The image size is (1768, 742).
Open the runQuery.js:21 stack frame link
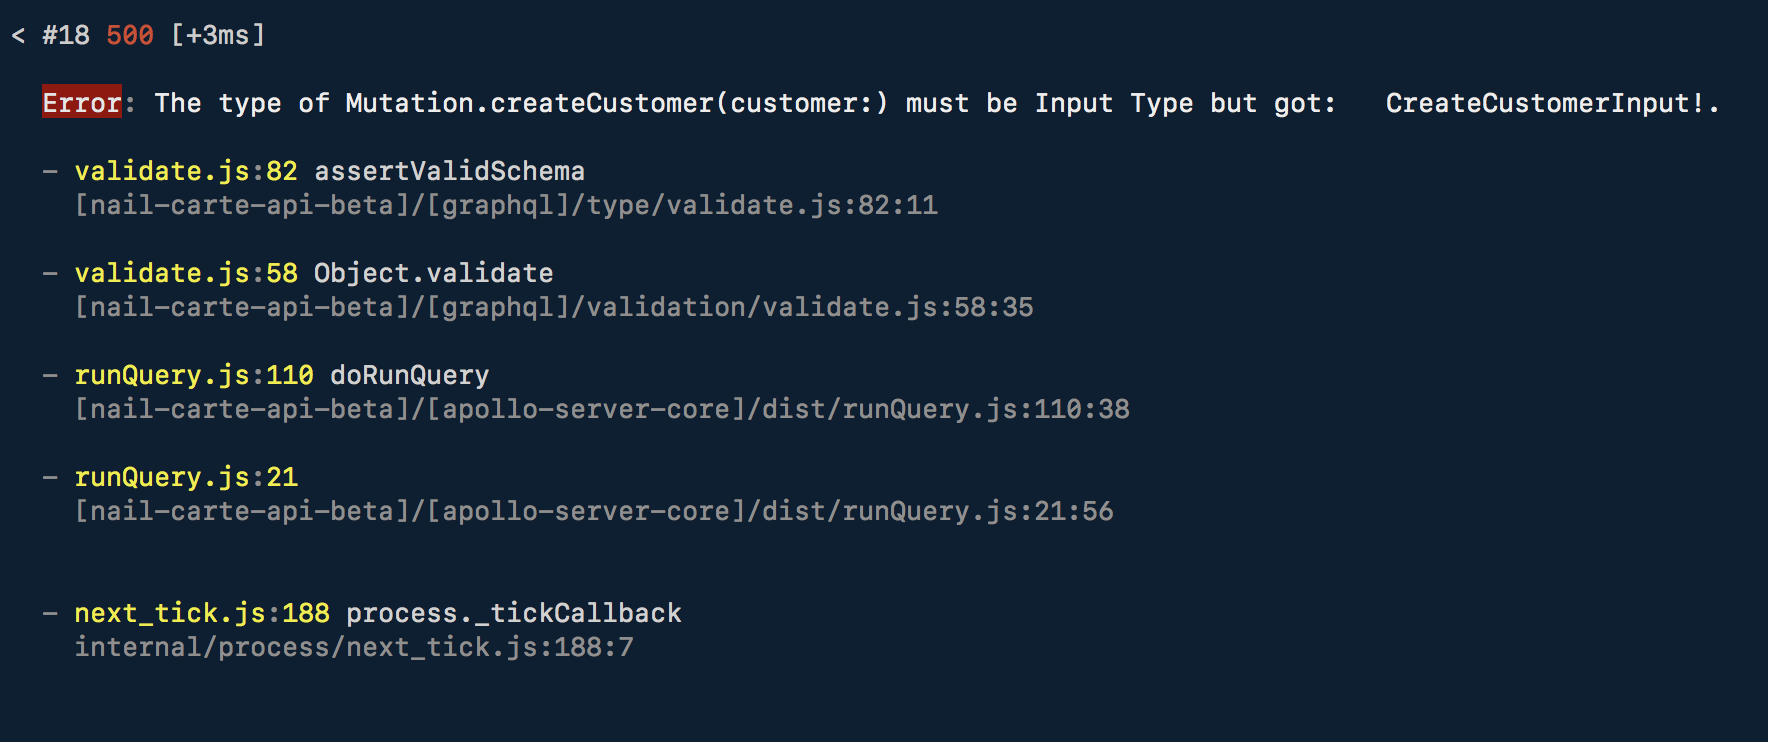pos(186,477)
